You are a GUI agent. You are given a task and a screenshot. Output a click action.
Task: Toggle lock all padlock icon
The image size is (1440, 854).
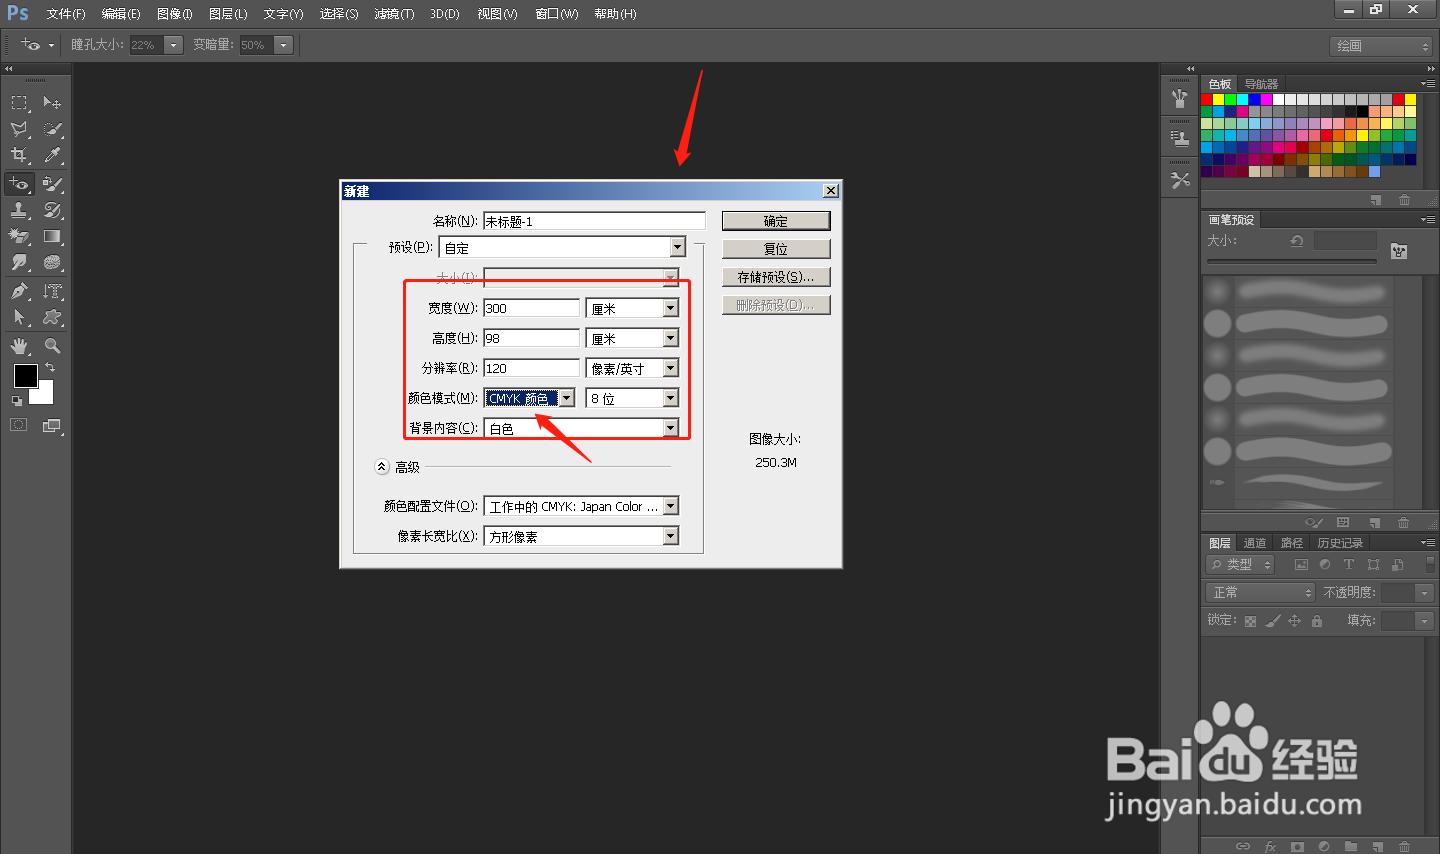[x=1317, y=621]
